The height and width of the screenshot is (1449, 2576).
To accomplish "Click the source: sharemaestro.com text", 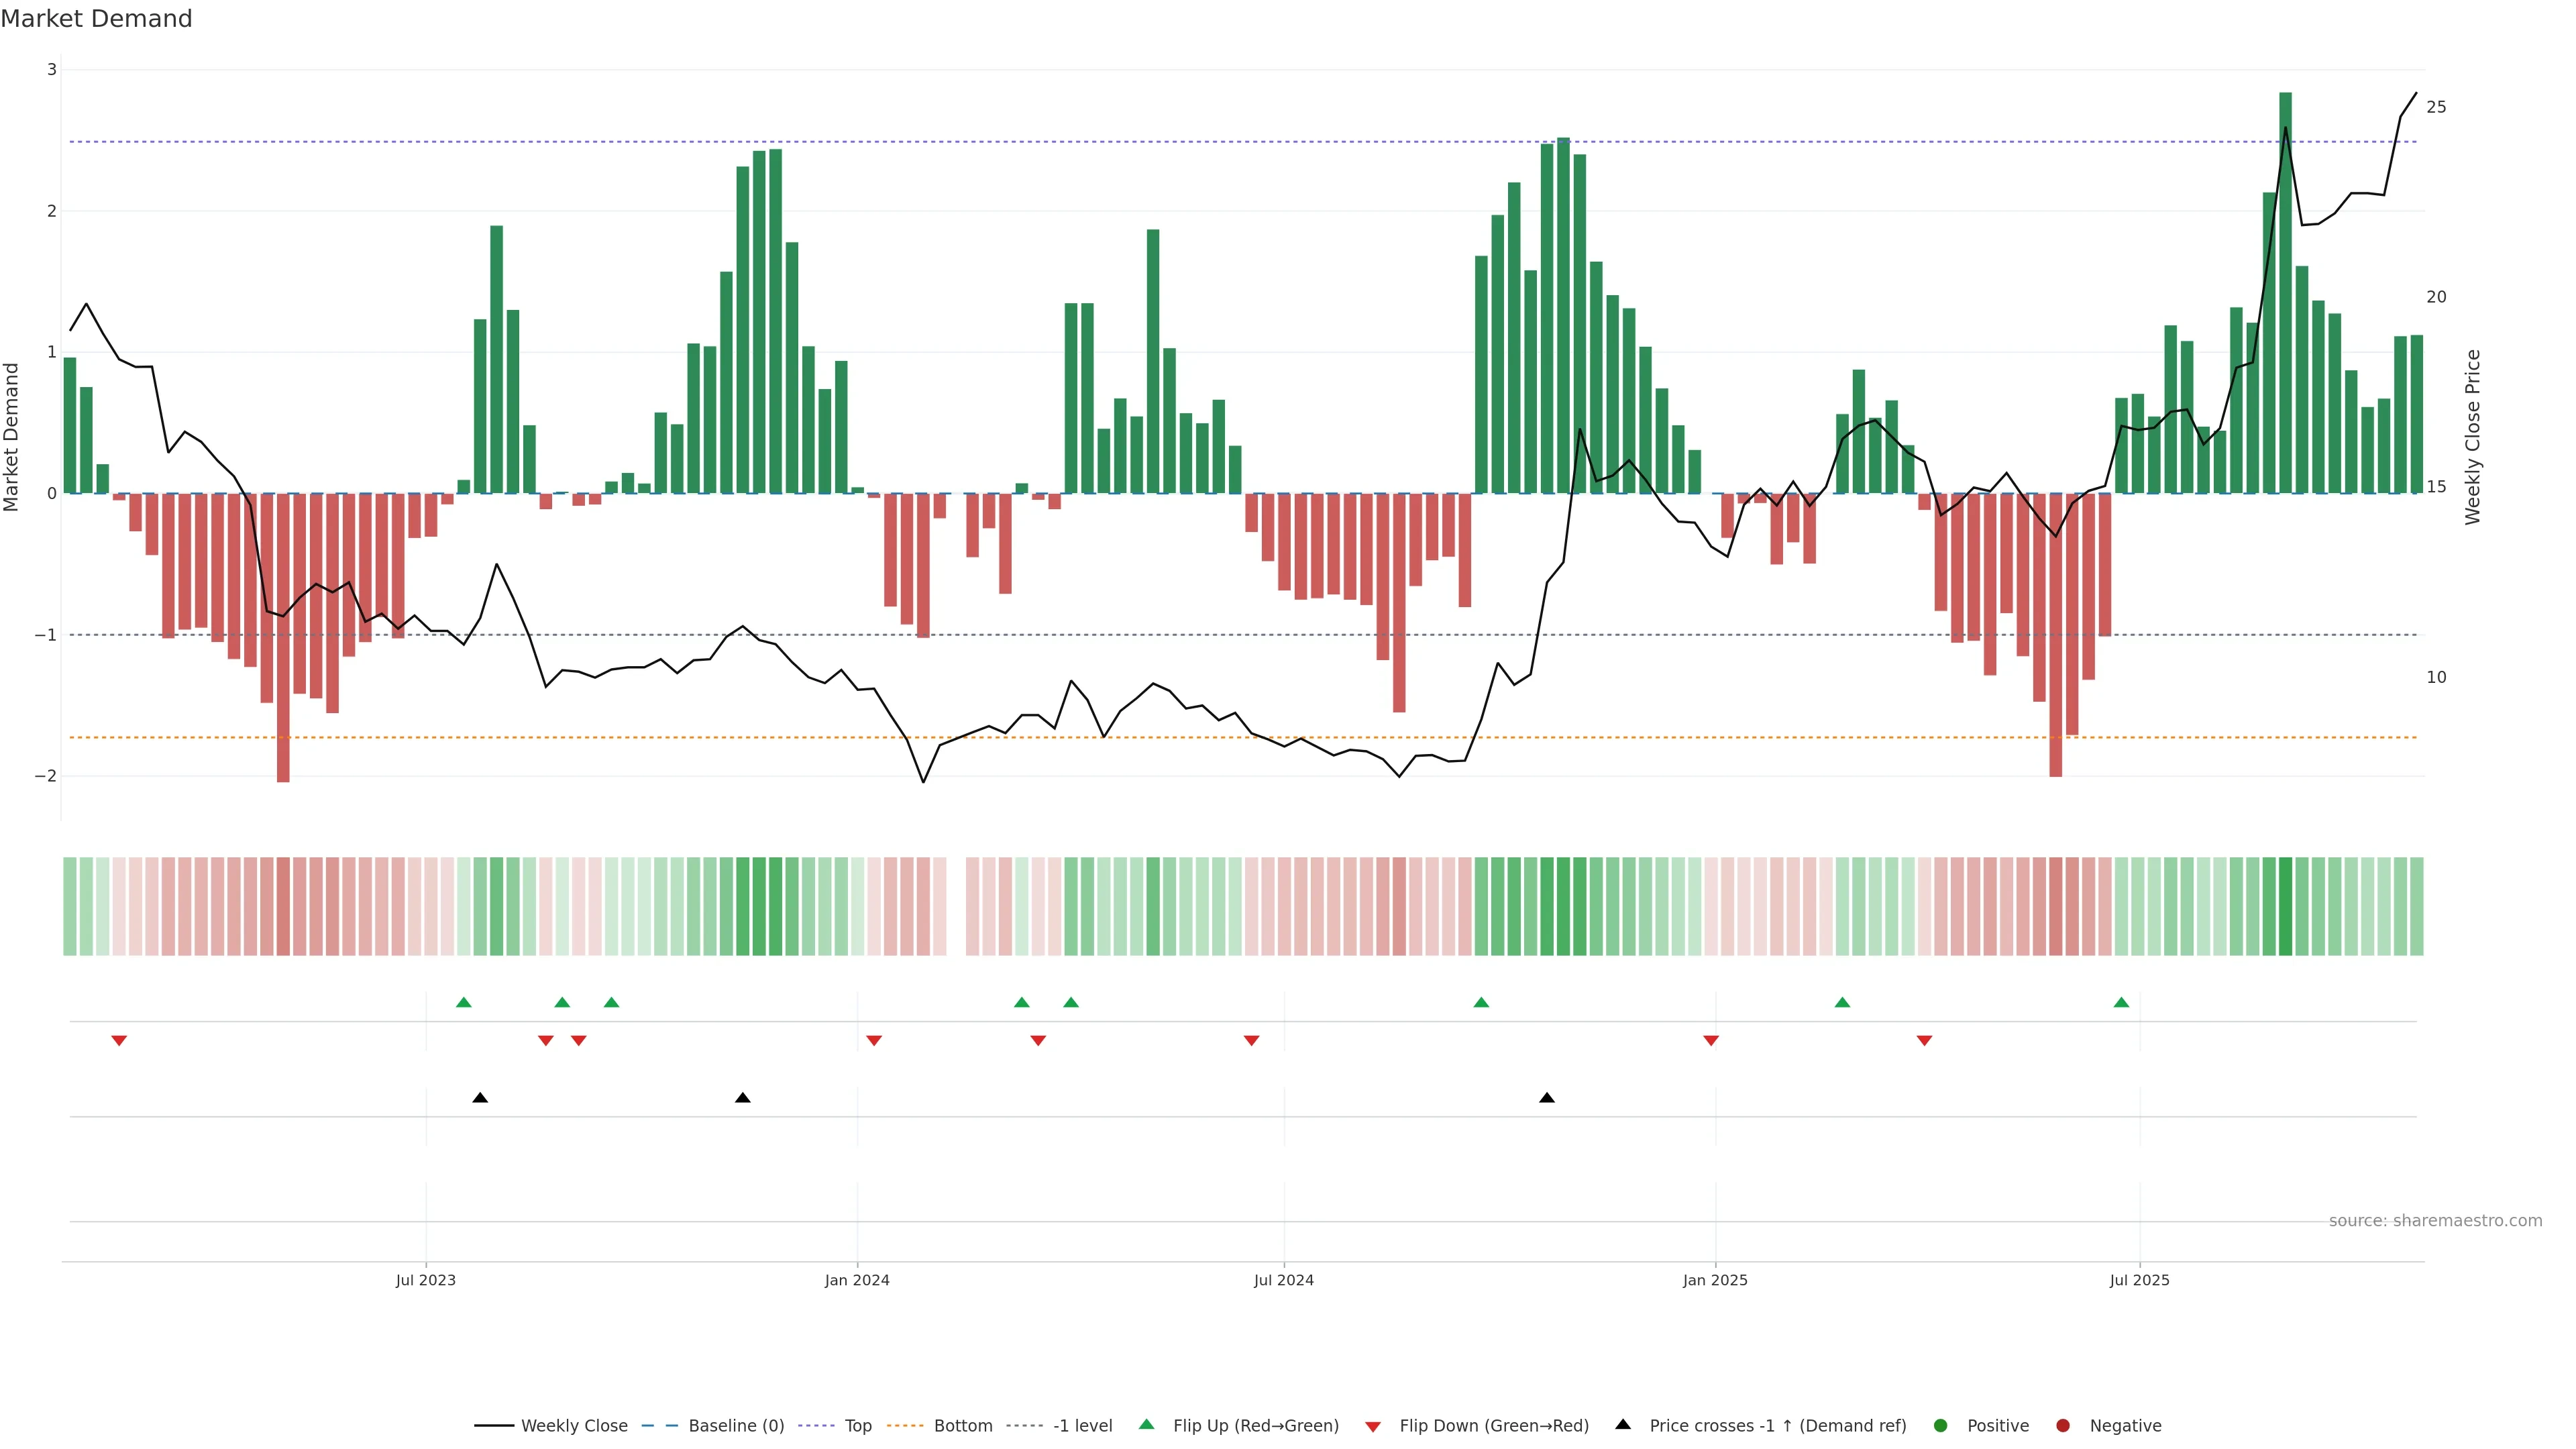I will (x=2435, y=1221).
